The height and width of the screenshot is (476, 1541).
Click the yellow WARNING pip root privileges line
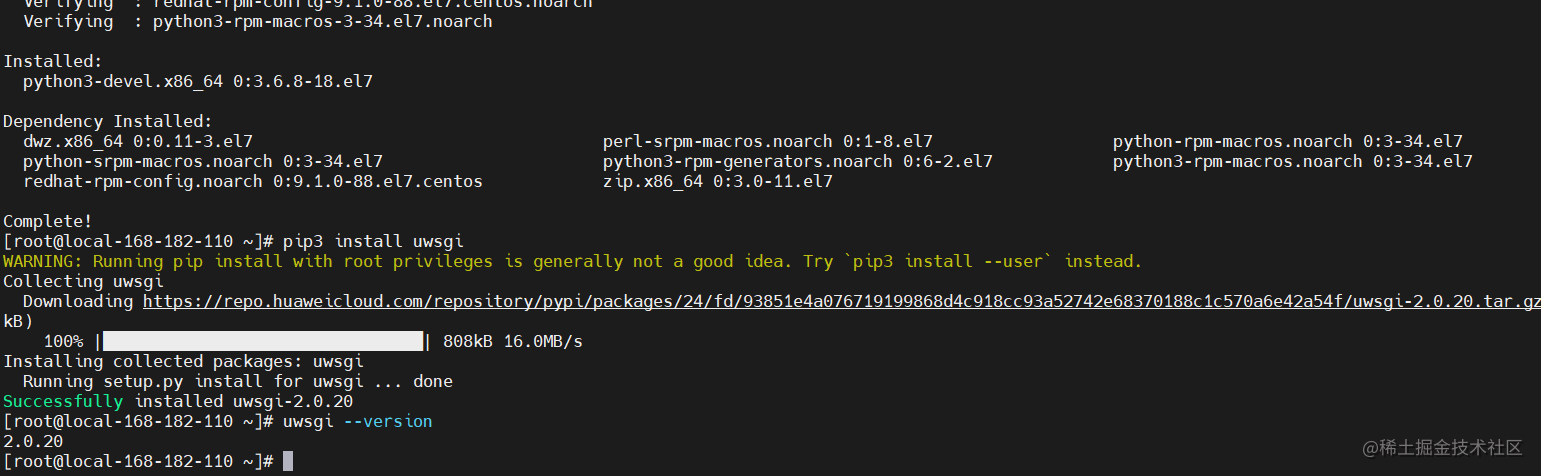pyautogui.click(x=572, y=261)
